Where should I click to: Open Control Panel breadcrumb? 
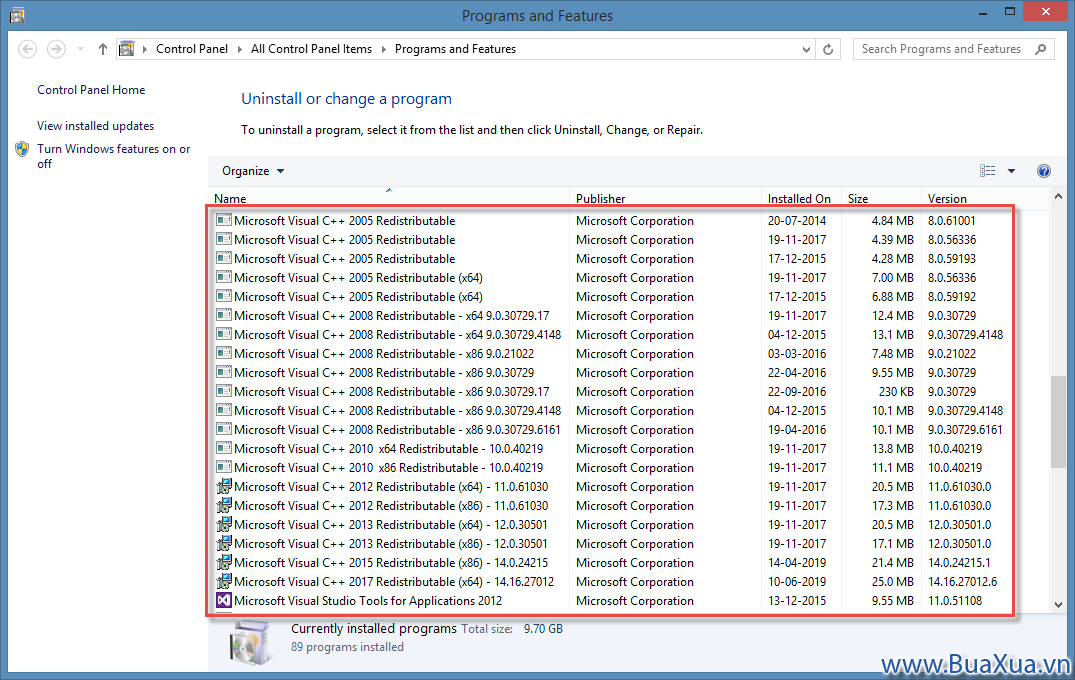pyautogui.click(x=192, y=49)
